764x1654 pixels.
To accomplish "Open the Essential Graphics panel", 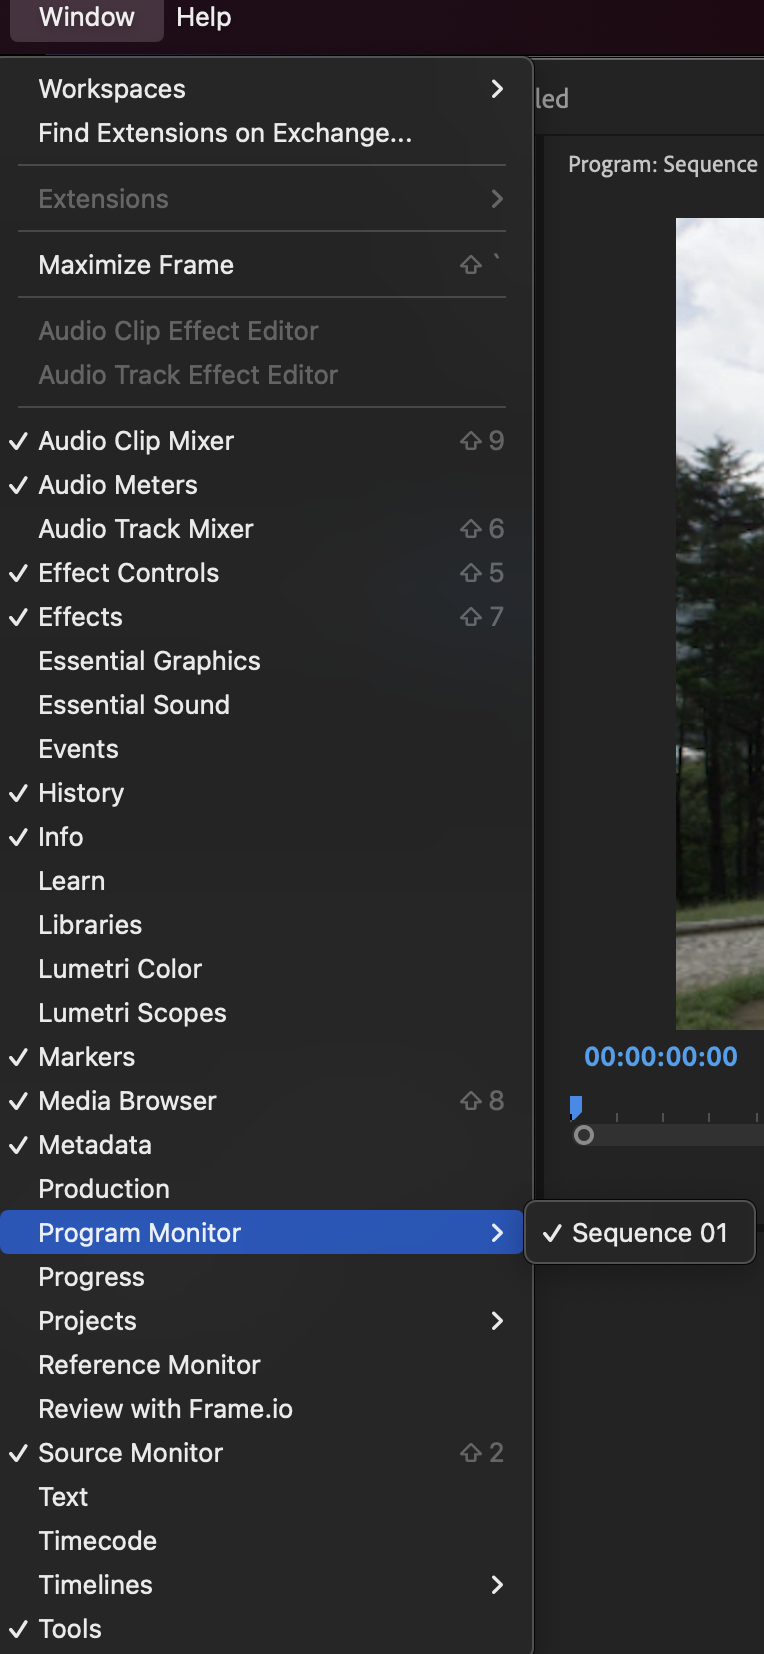I will click(149, 661).
